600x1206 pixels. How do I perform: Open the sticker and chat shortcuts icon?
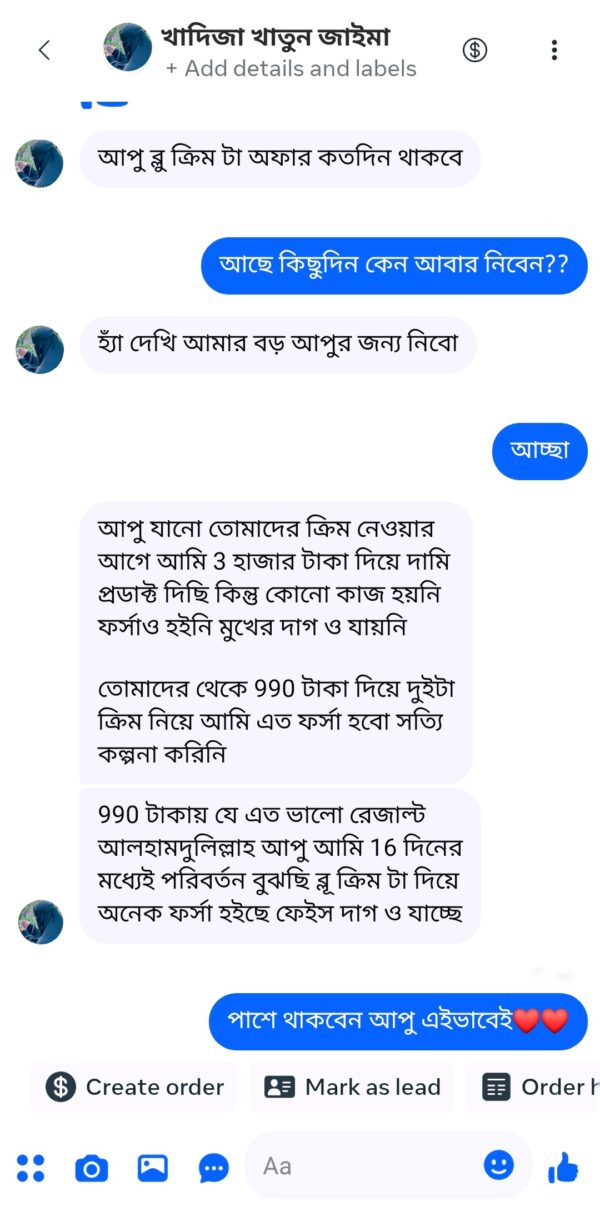click(213, 1167)
